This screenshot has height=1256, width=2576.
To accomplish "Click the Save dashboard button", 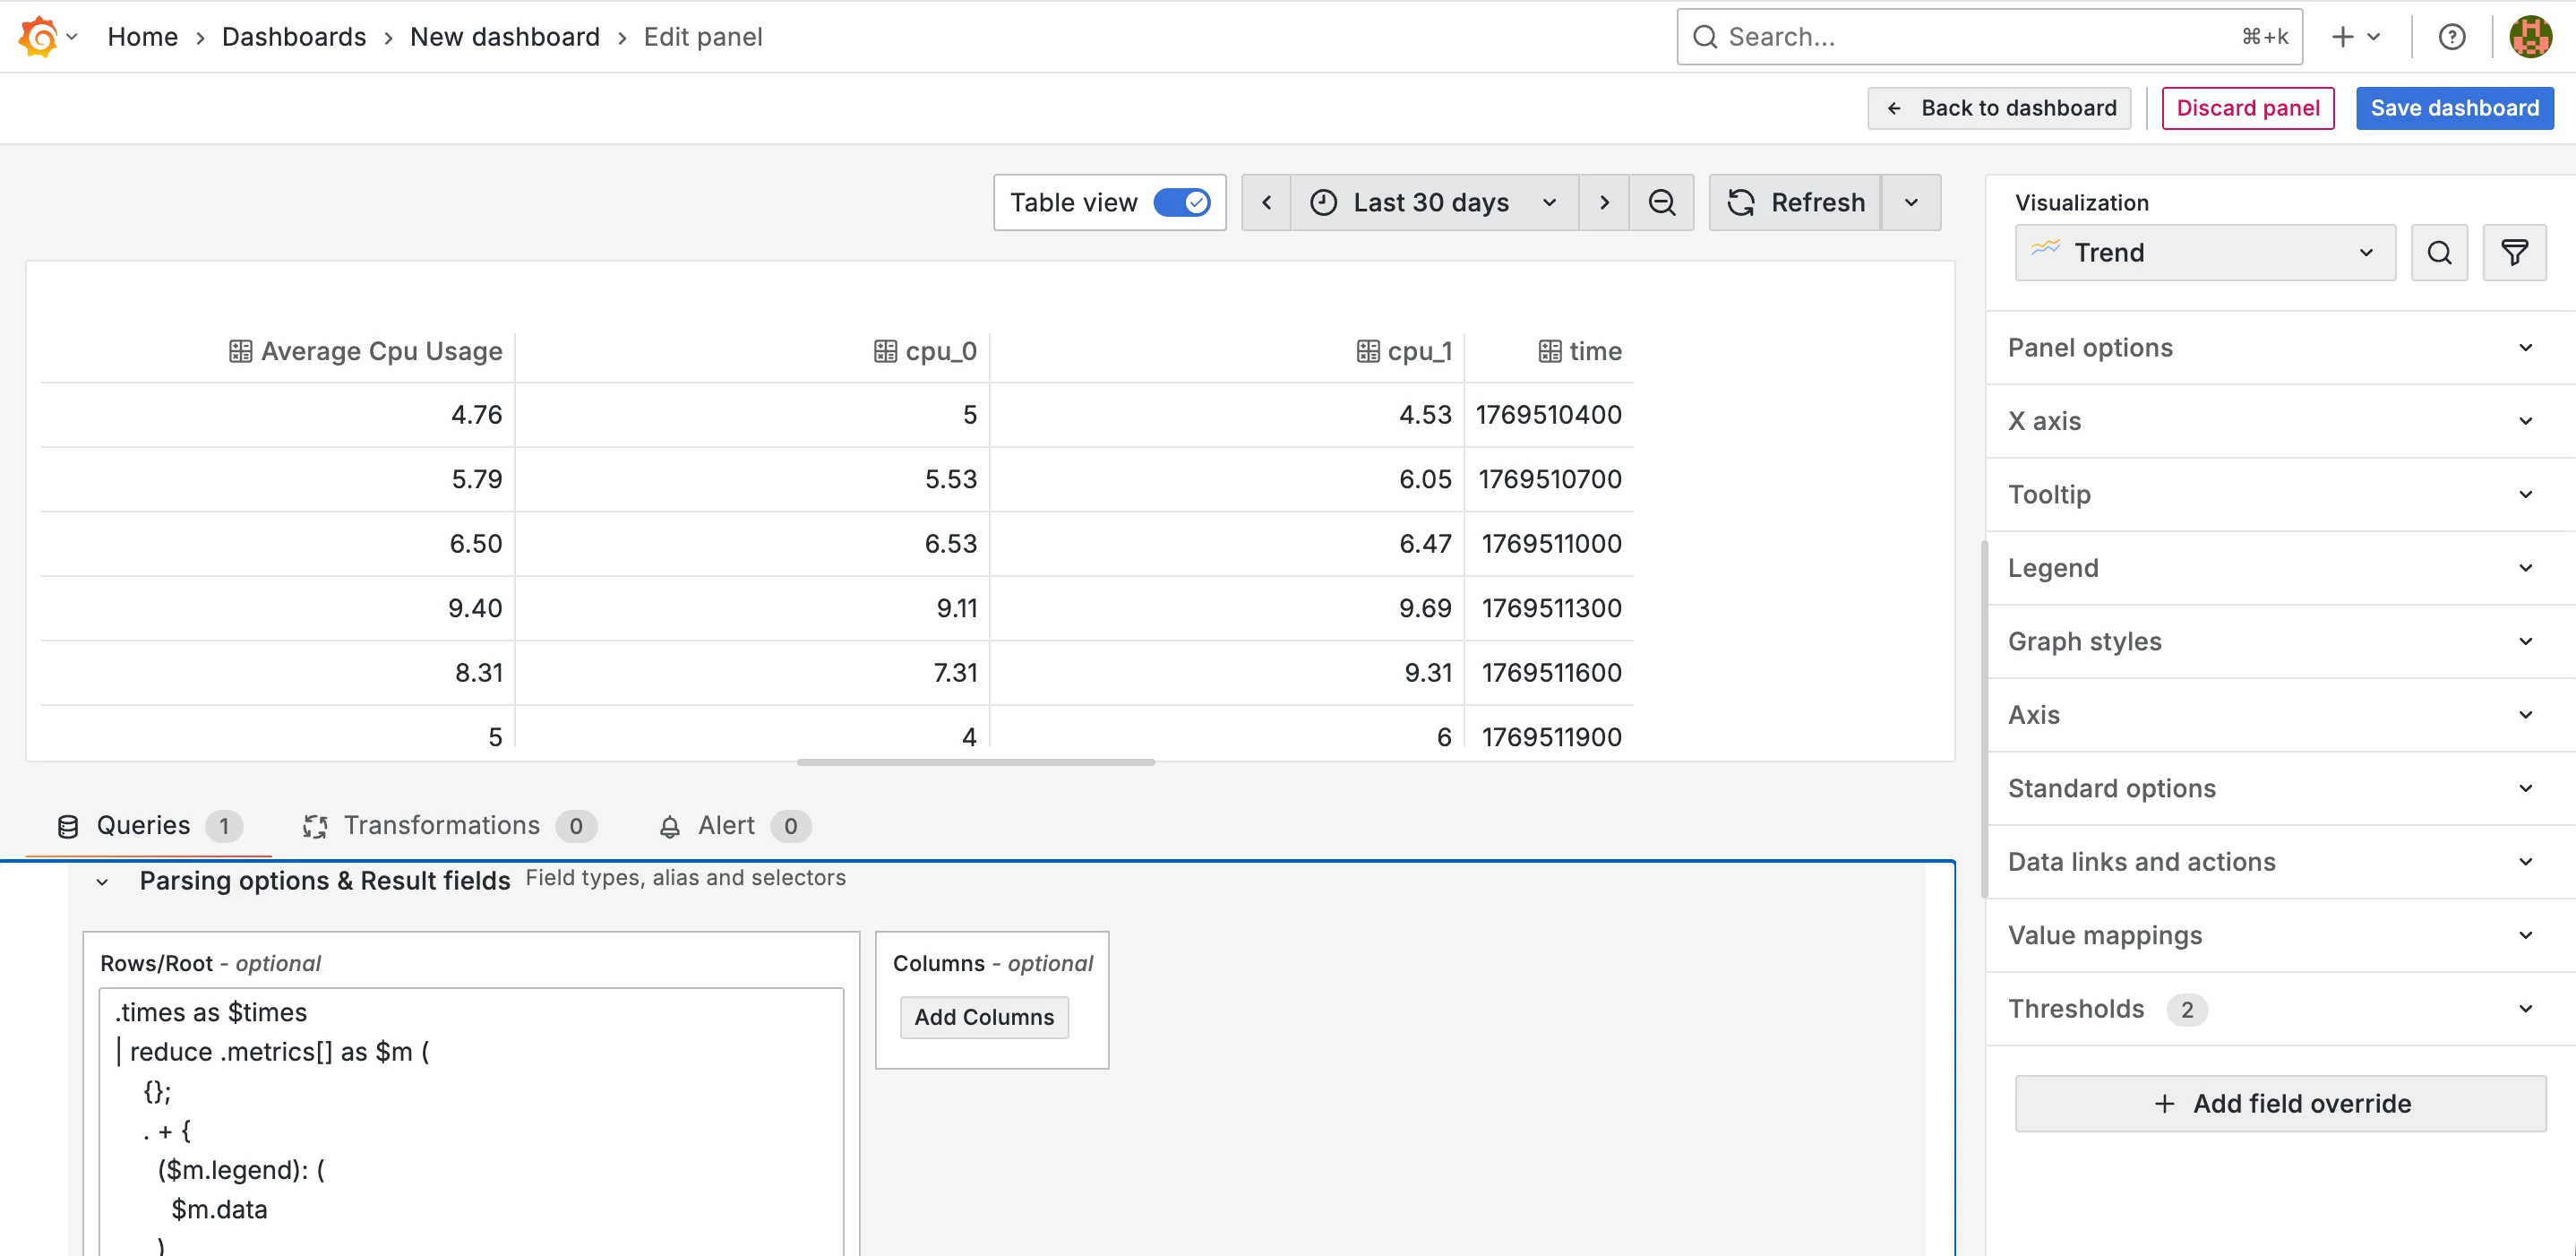I will [x=2454, y=108].
